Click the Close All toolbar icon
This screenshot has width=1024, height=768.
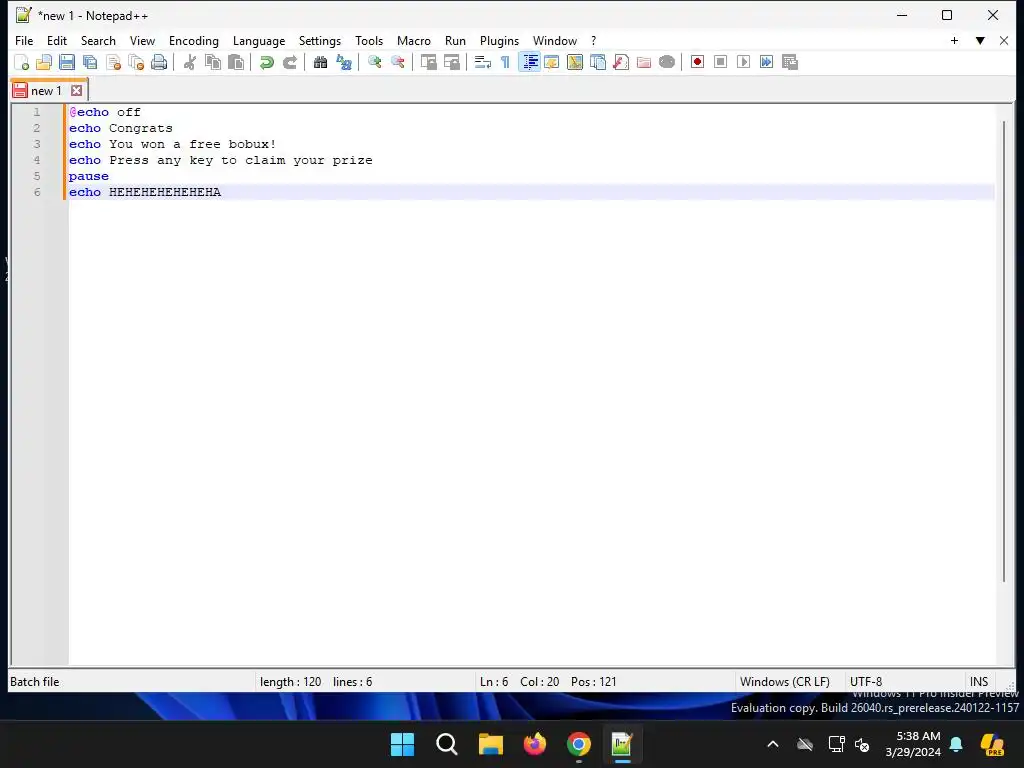tap(136, 63)
